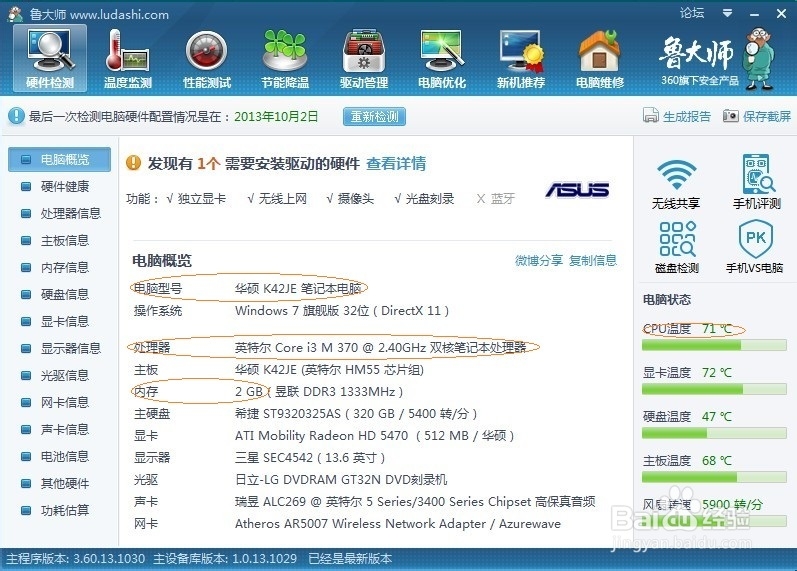Open the 节能降温 energy saving tool
Screen dimensions: 797x571
coord(285,58)
